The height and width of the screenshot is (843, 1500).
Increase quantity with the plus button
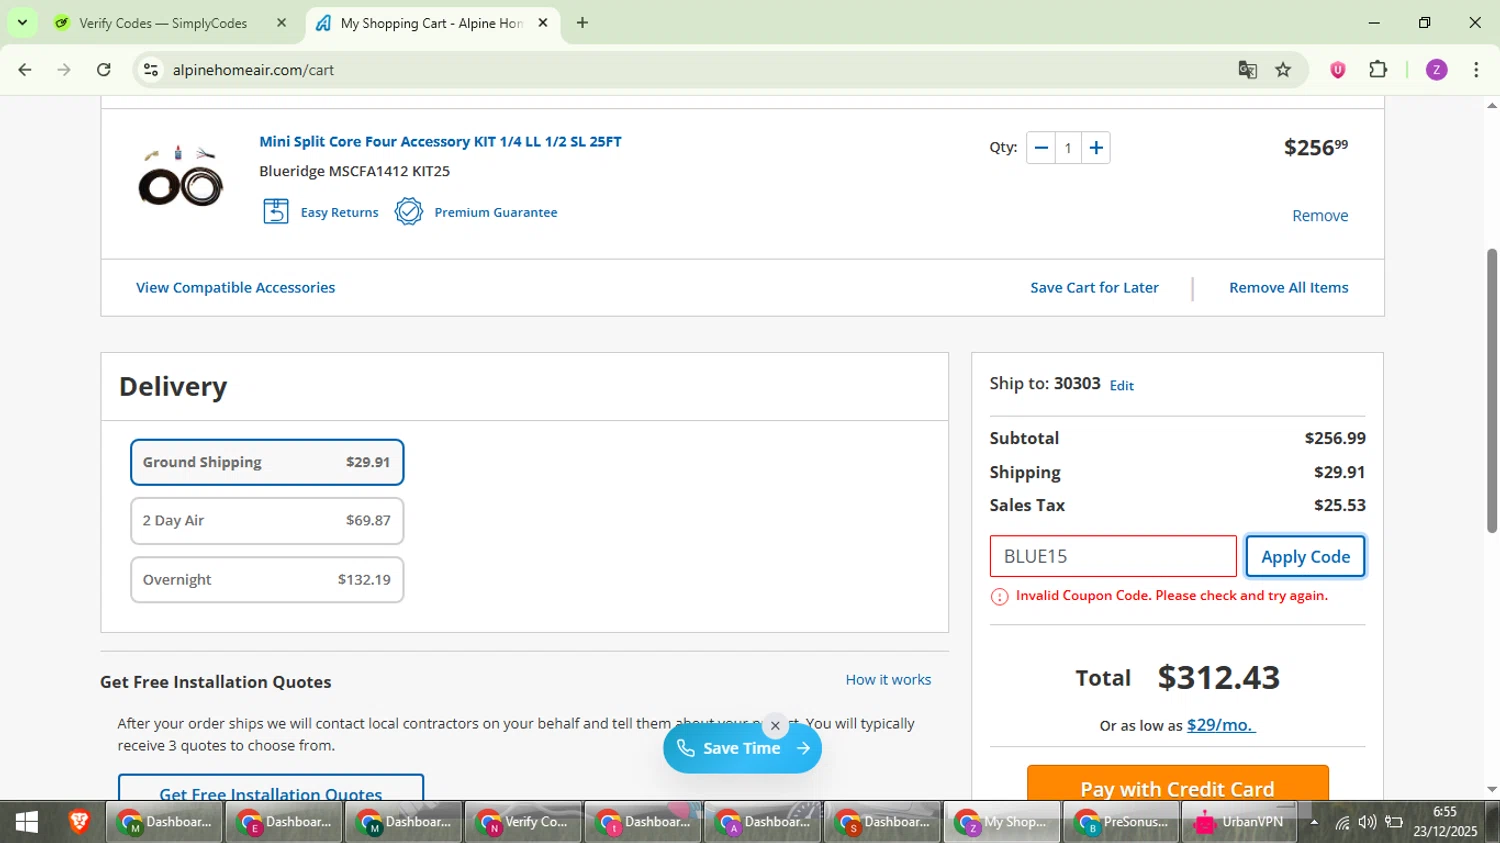point(1096,148)
